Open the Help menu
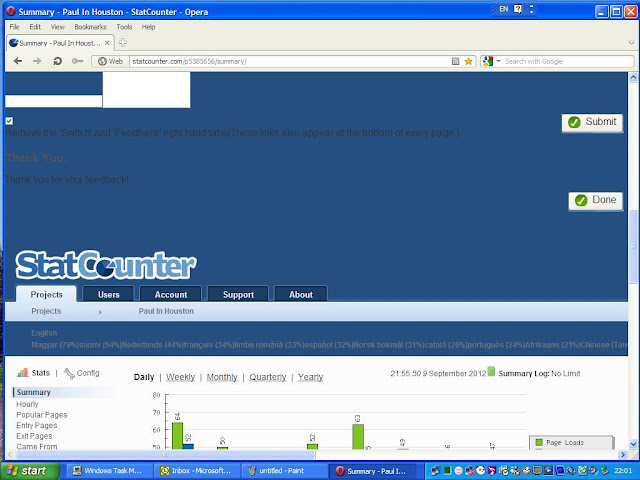 tap(148, 27)
